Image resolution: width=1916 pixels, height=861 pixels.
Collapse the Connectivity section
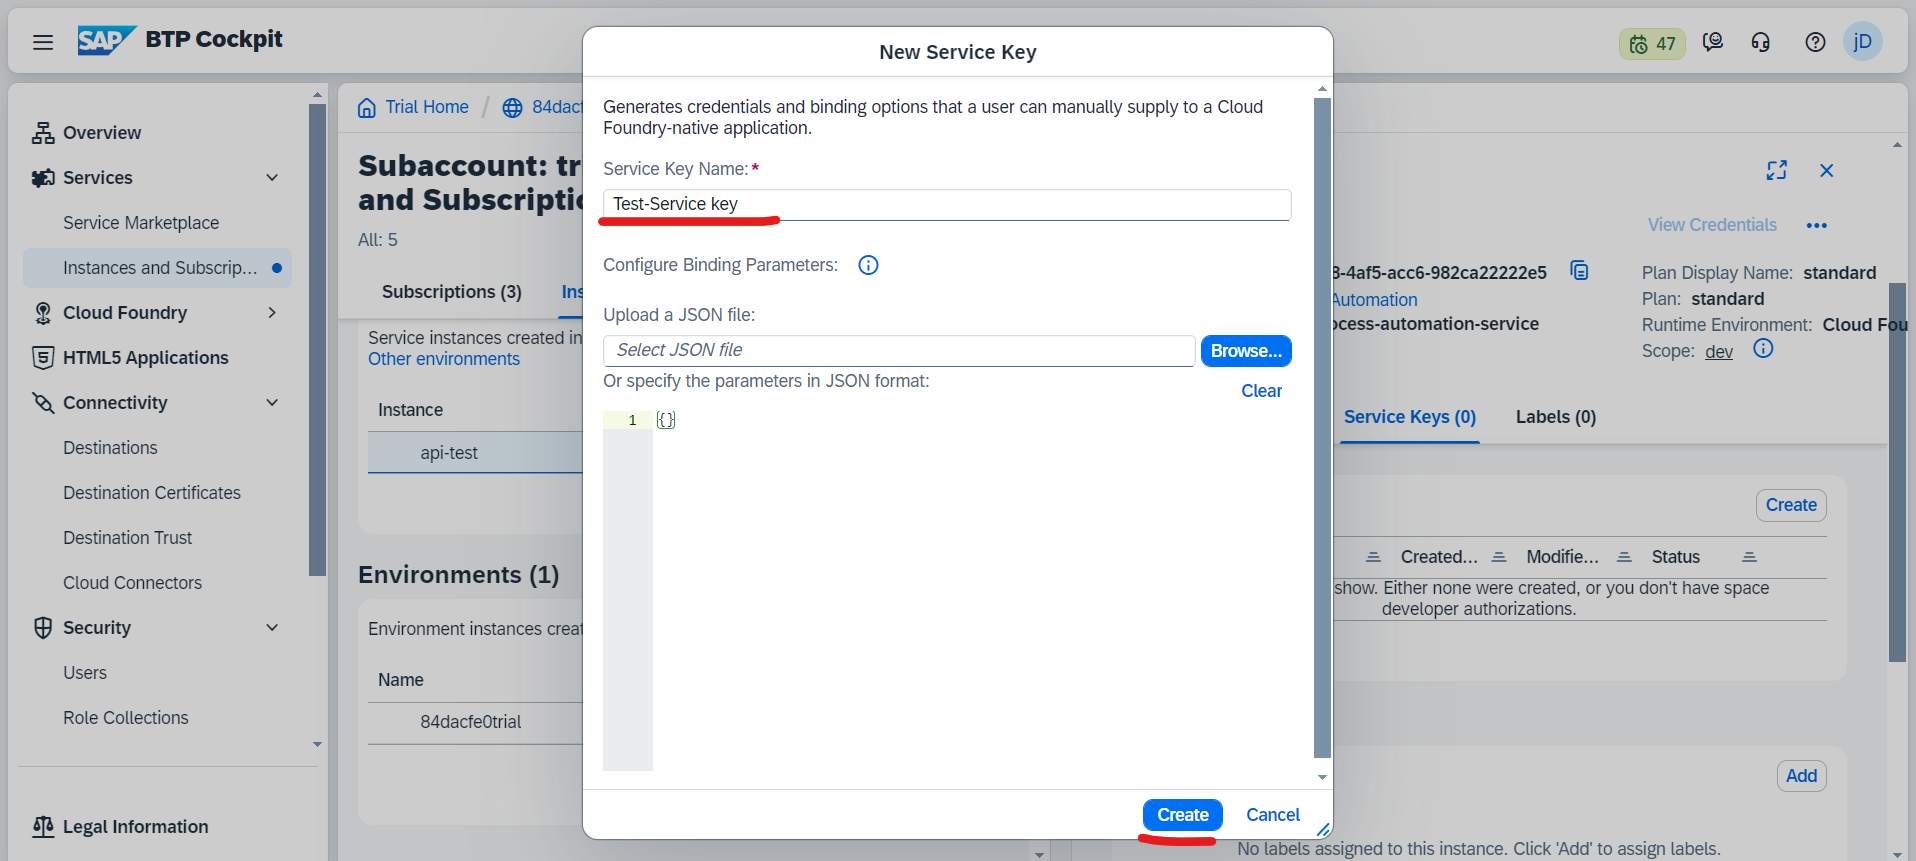tap(272, 403)
